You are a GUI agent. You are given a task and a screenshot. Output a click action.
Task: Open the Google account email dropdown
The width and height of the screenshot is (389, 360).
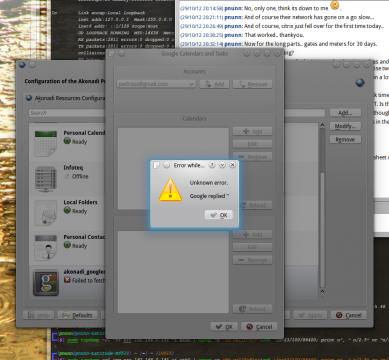[x=156, y=84]
